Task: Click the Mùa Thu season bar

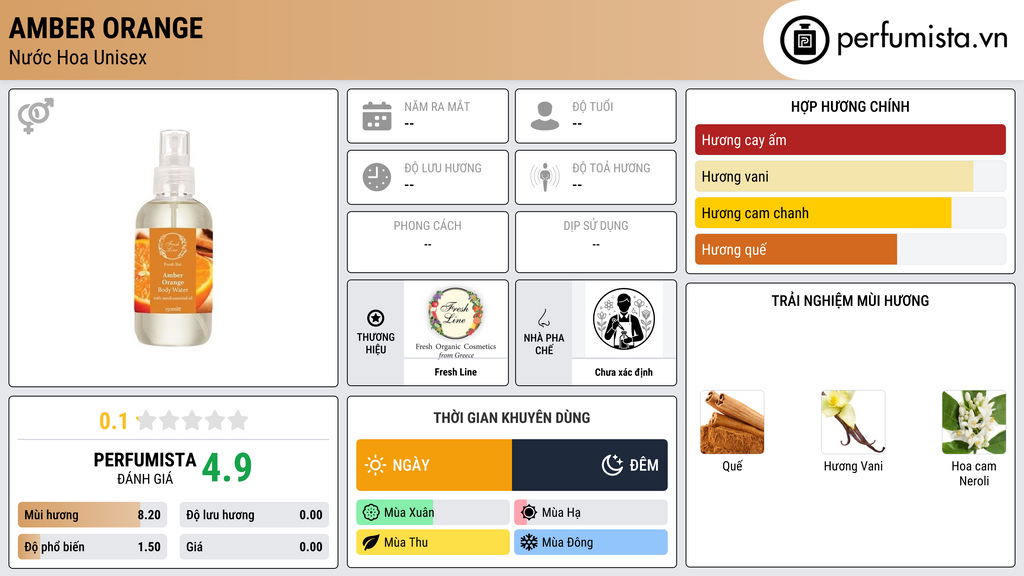Action: pyautogui.click(x=433, y=542)
